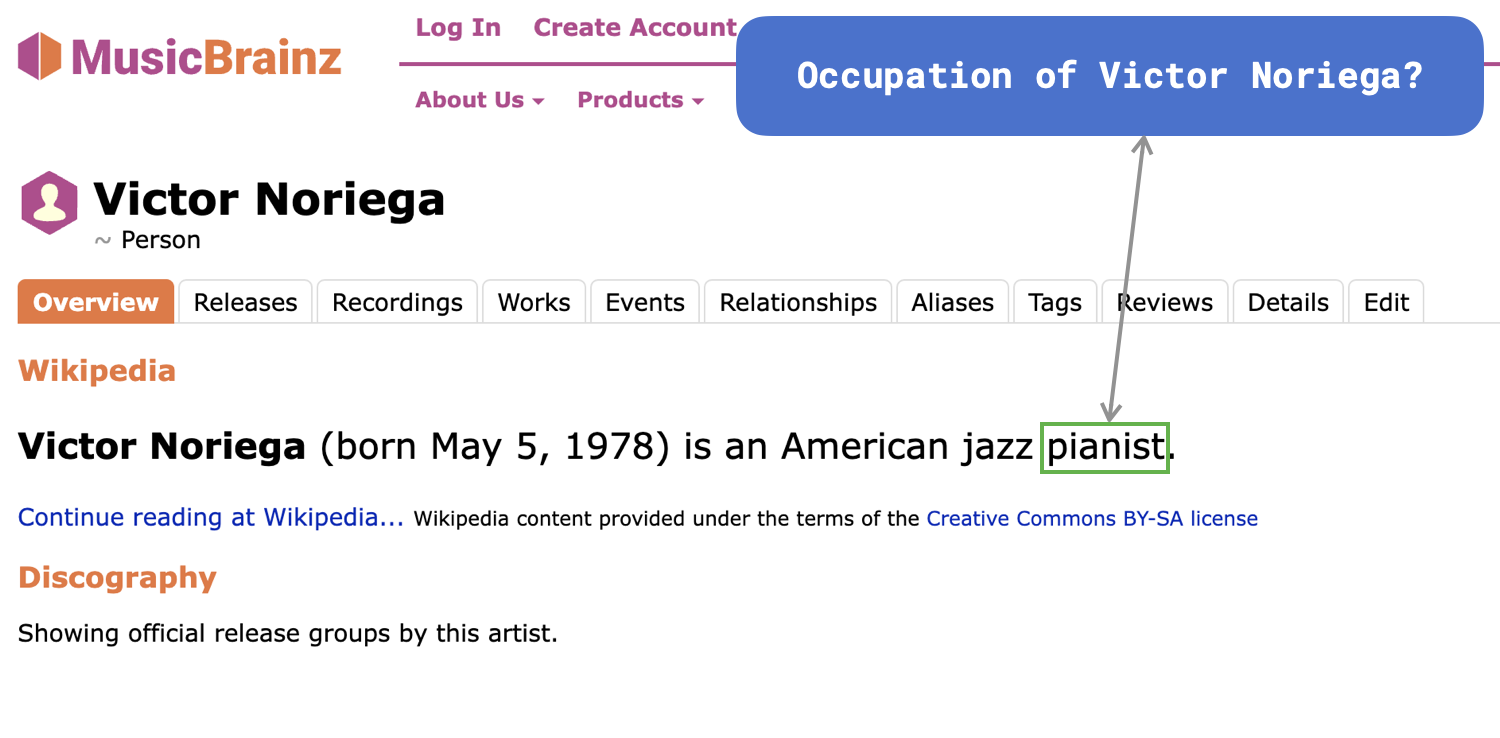Open the Recordings tab
1500x738 pixels.
(x=398, y=302)
